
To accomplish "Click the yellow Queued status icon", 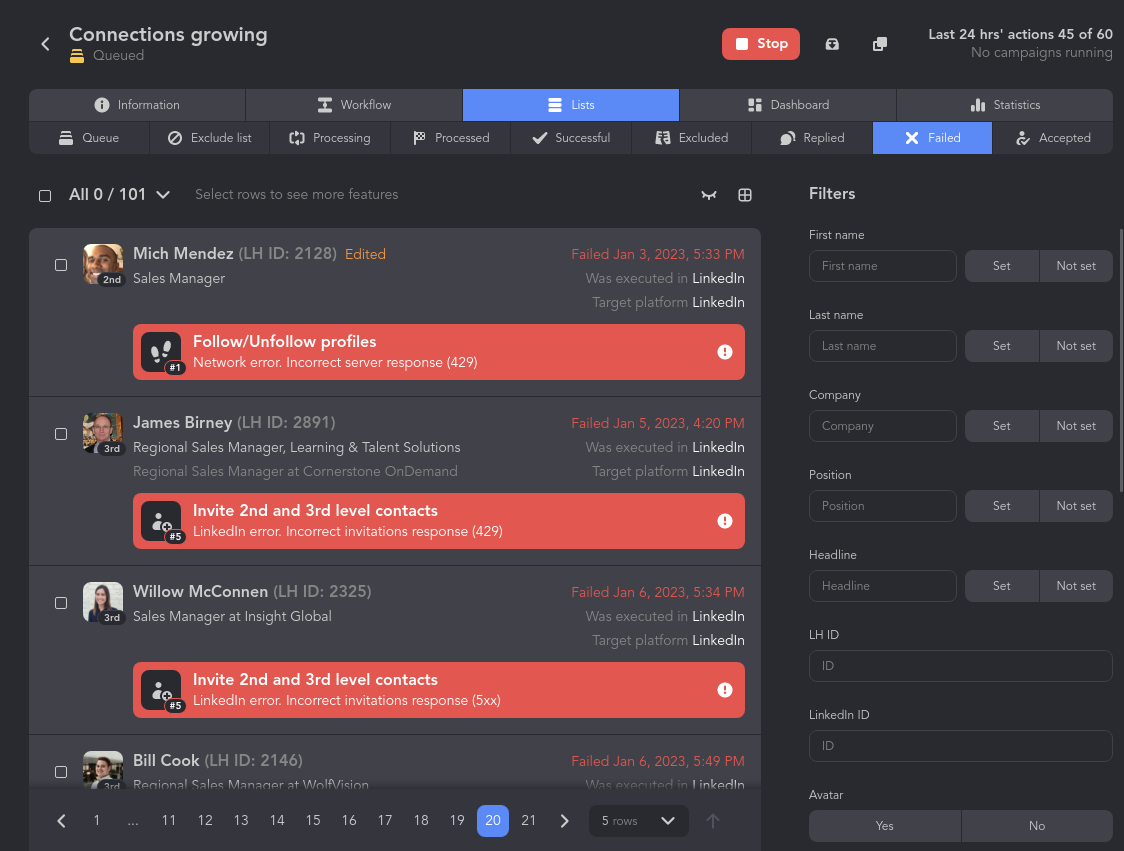I will coord(77,56).
